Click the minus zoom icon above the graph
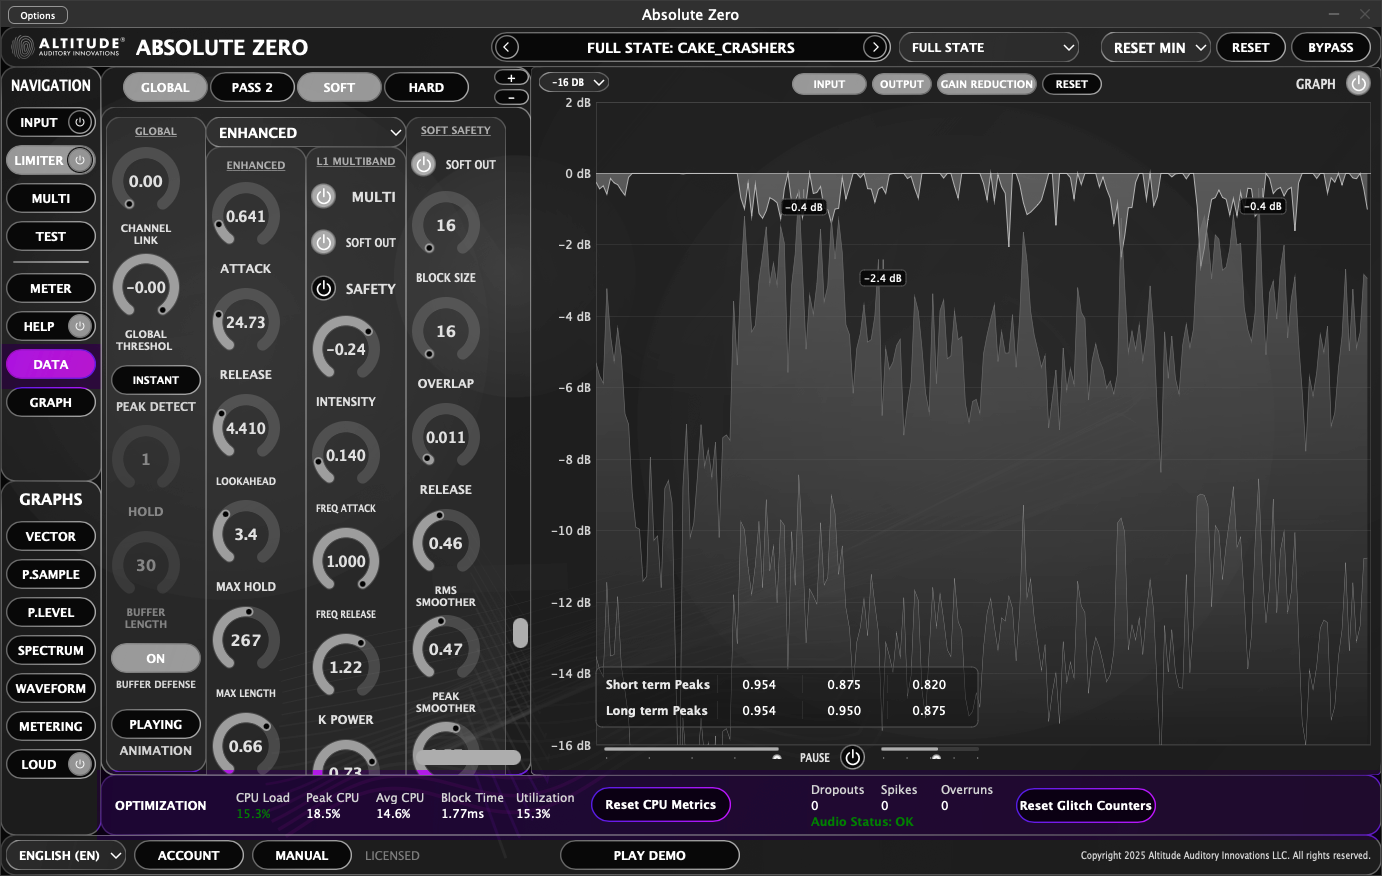This screenshot has width=1382, height=876. point(511,97)
